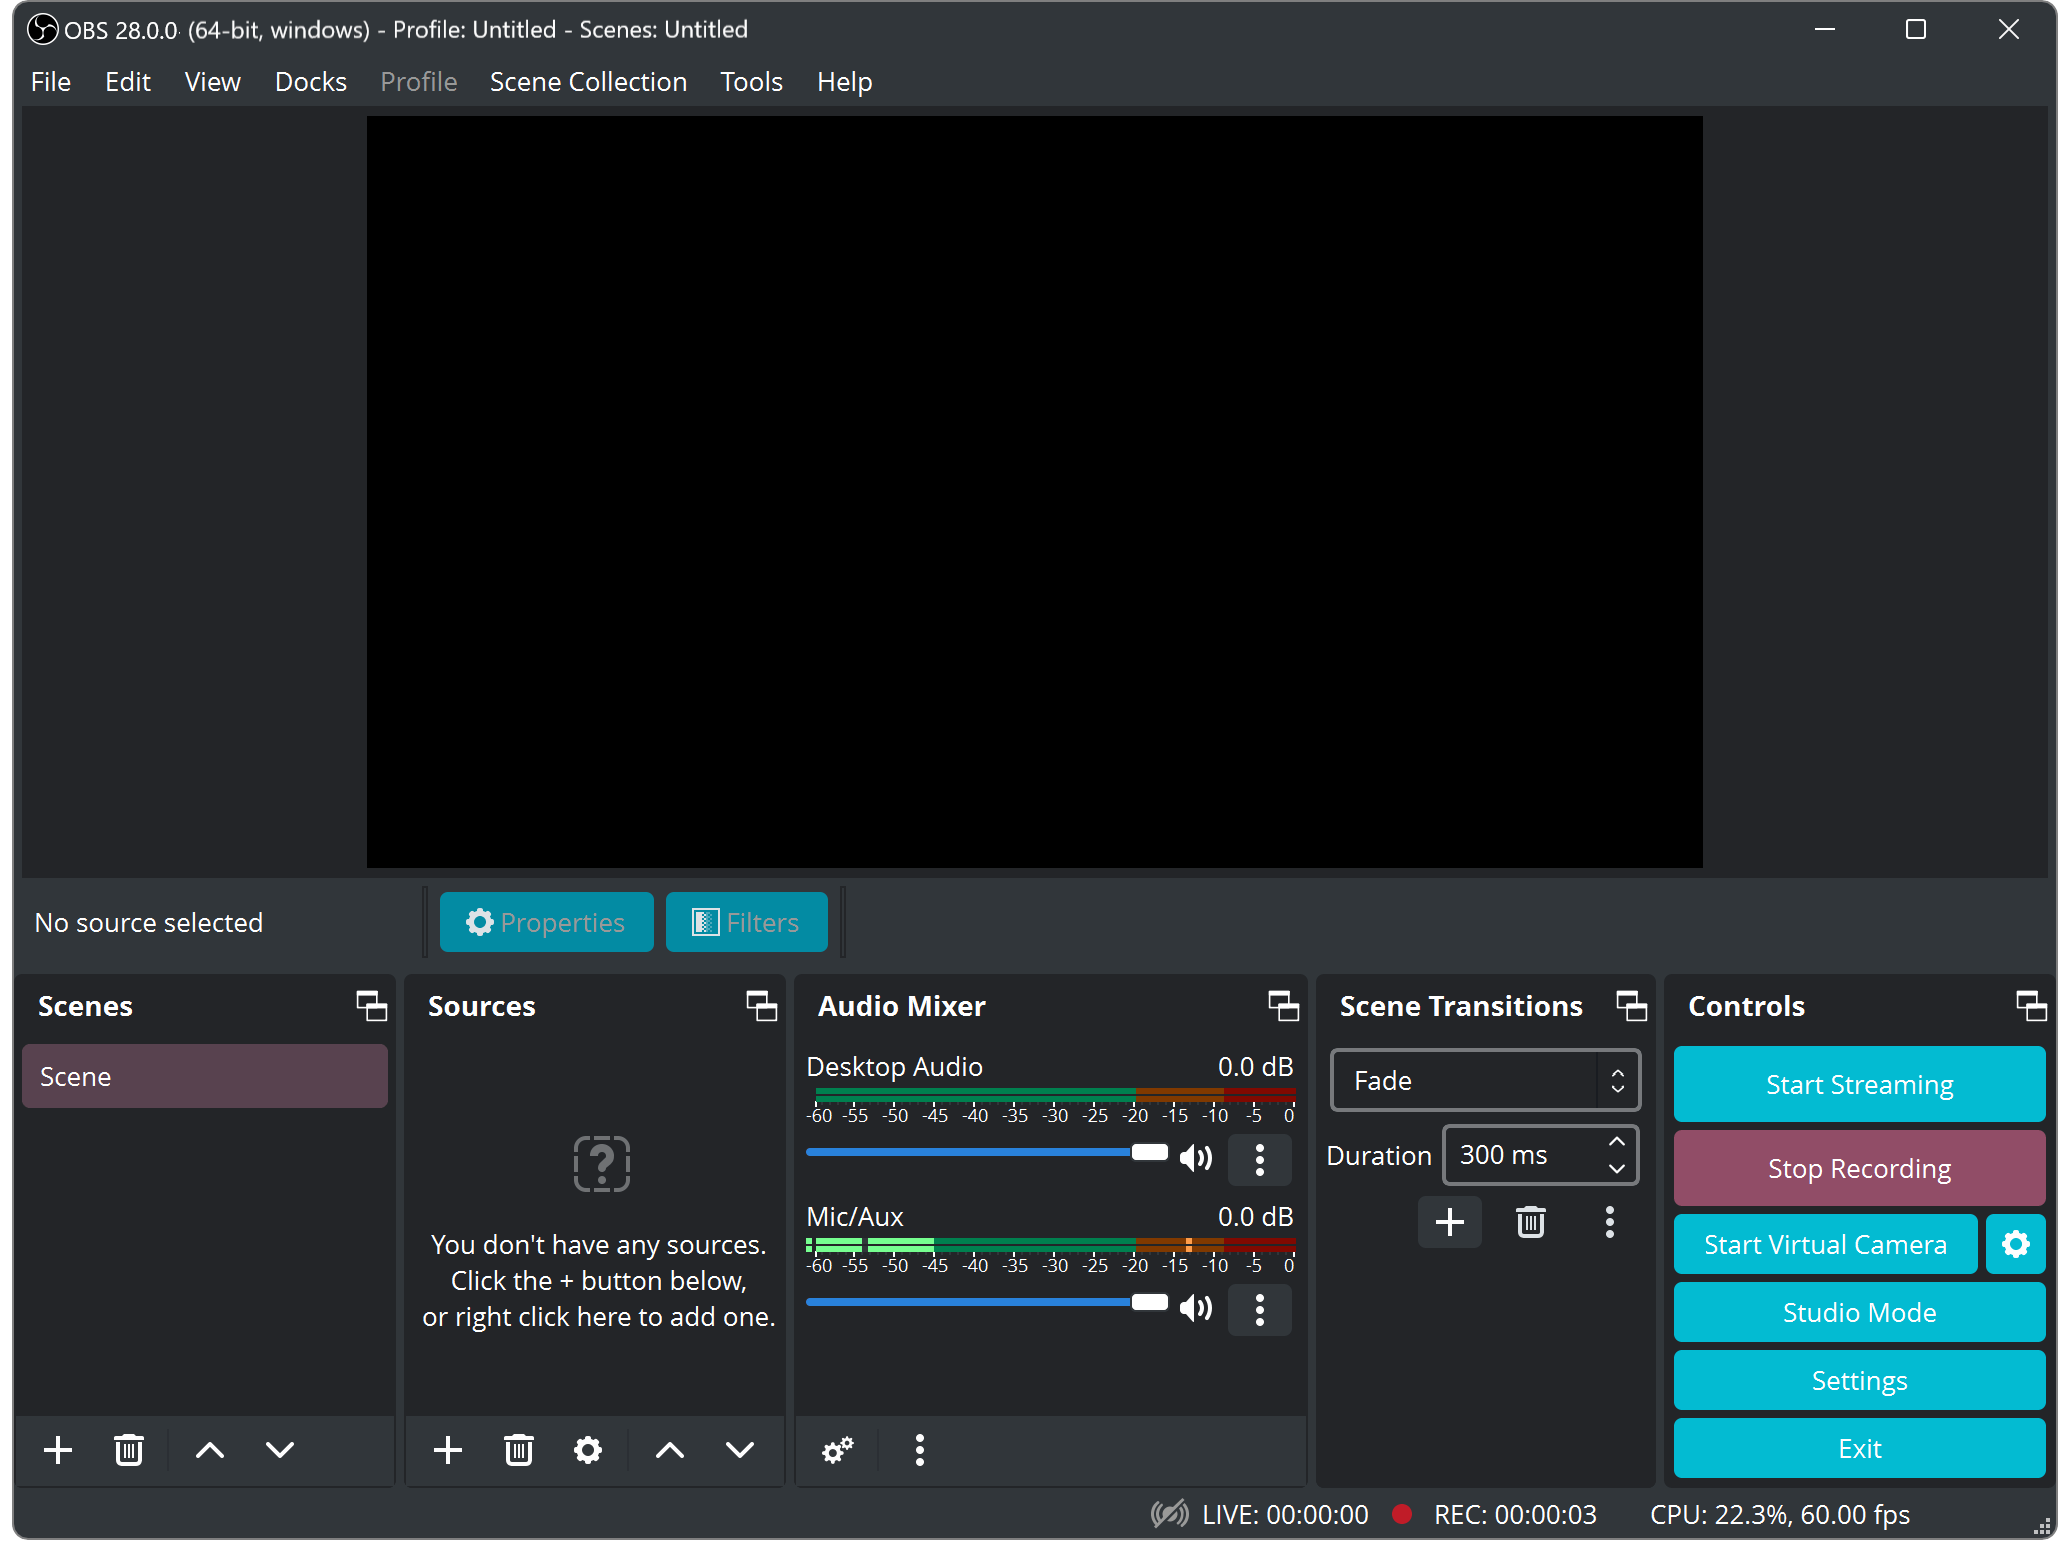Mute Mic/Aux with the speaker icon
2070x1552 pixels.
tap(1196, 1307)
